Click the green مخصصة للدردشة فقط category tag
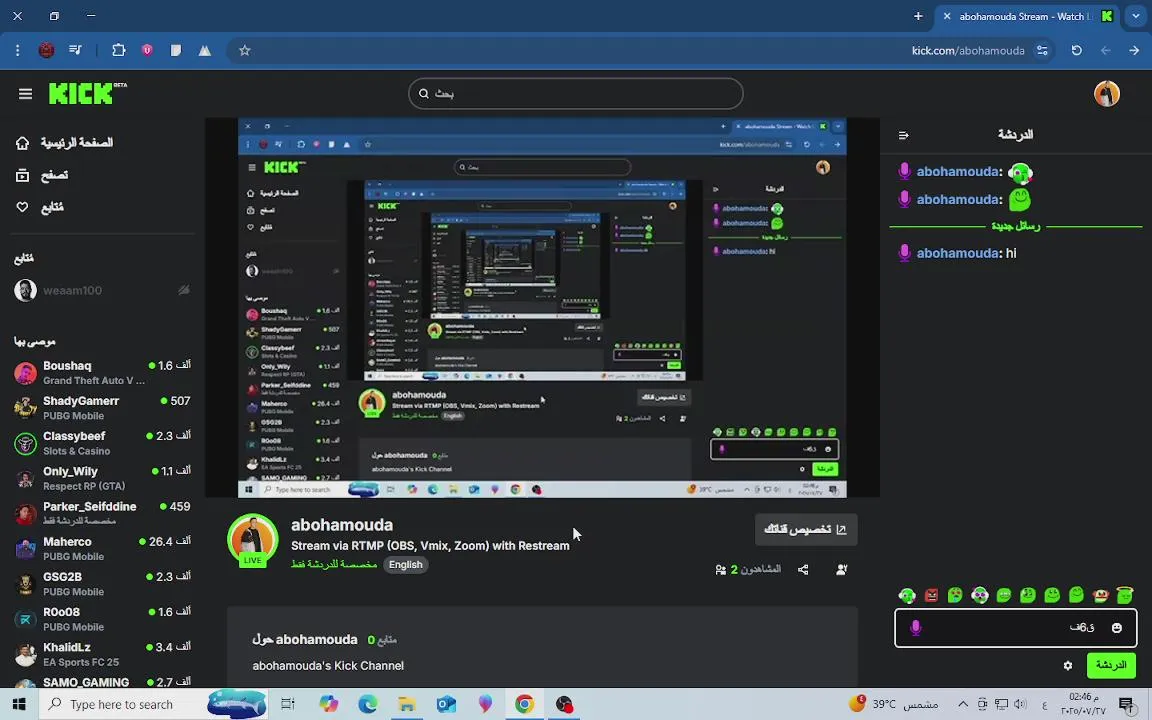Image resolution: width=1152 pixels, height=720 pixels. tap(334, 565)
